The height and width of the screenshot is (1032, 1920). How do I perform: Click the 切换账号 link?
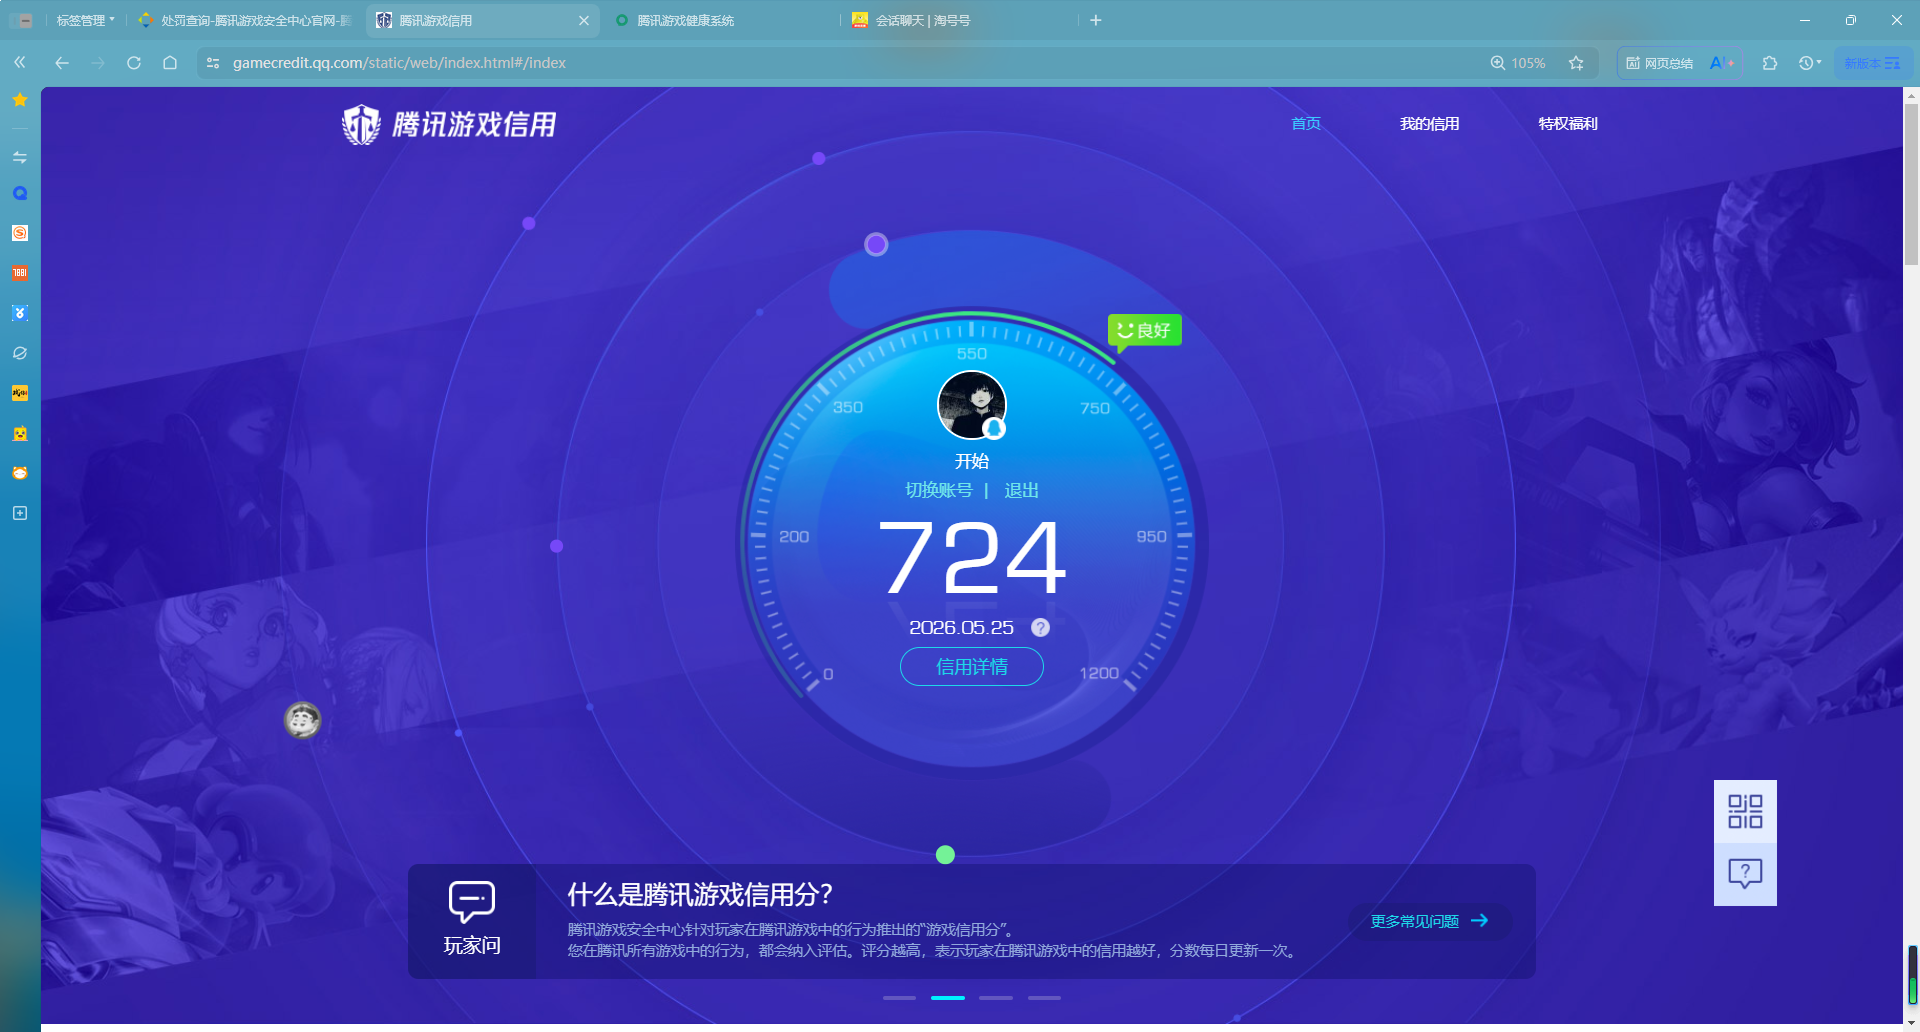click(x=939, y=490)
